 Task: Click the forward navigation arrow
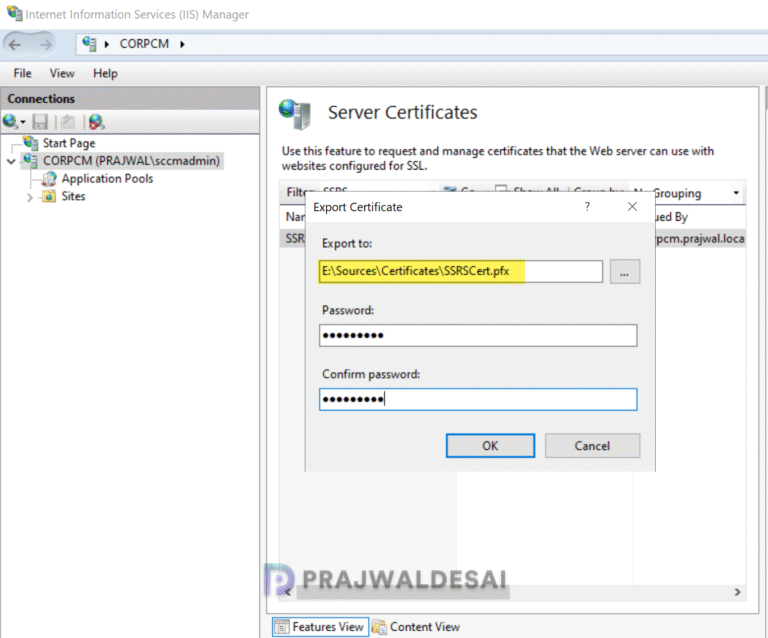45,45
